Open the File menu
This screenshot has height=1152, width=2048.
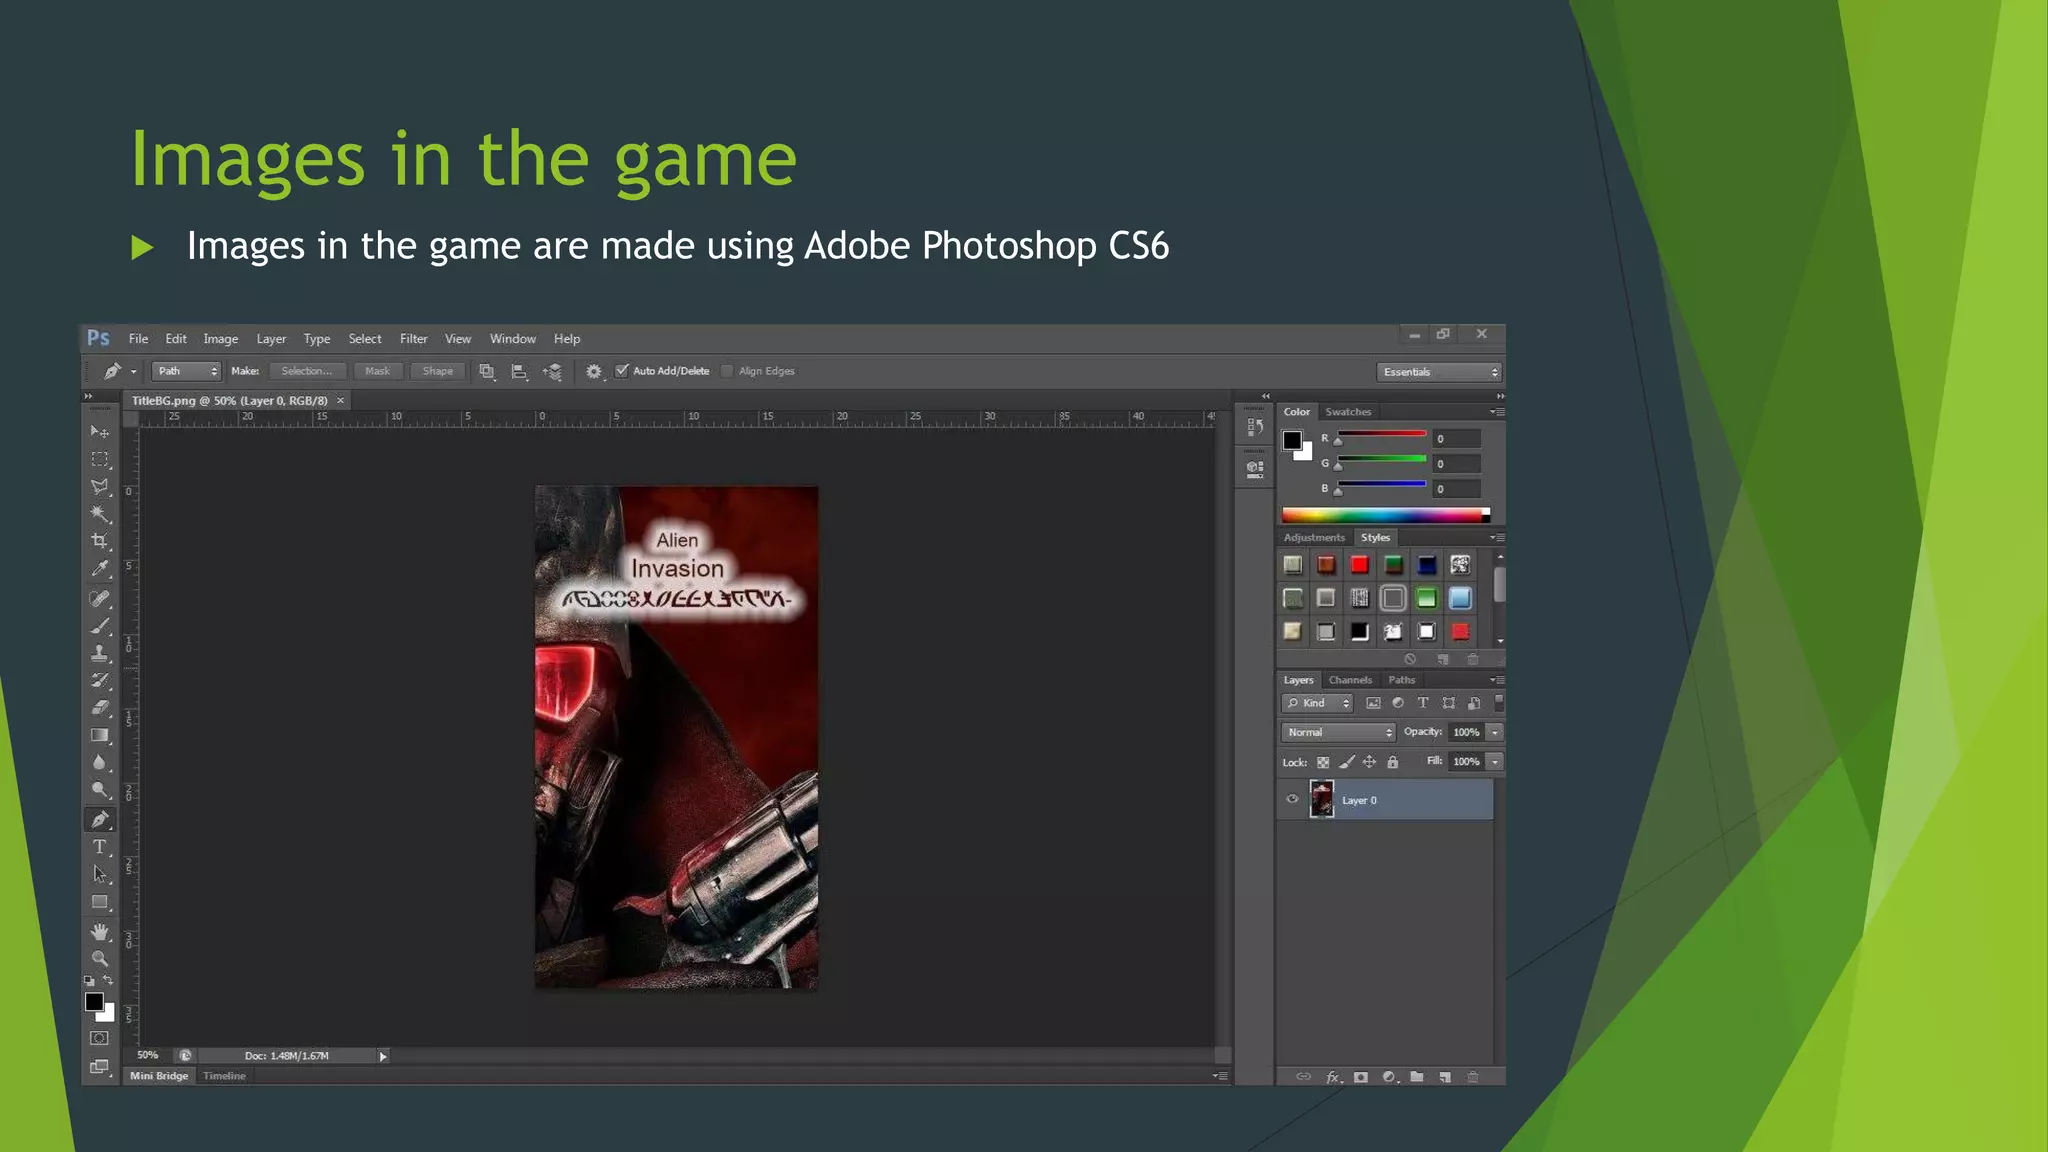(x=138, y=339)
